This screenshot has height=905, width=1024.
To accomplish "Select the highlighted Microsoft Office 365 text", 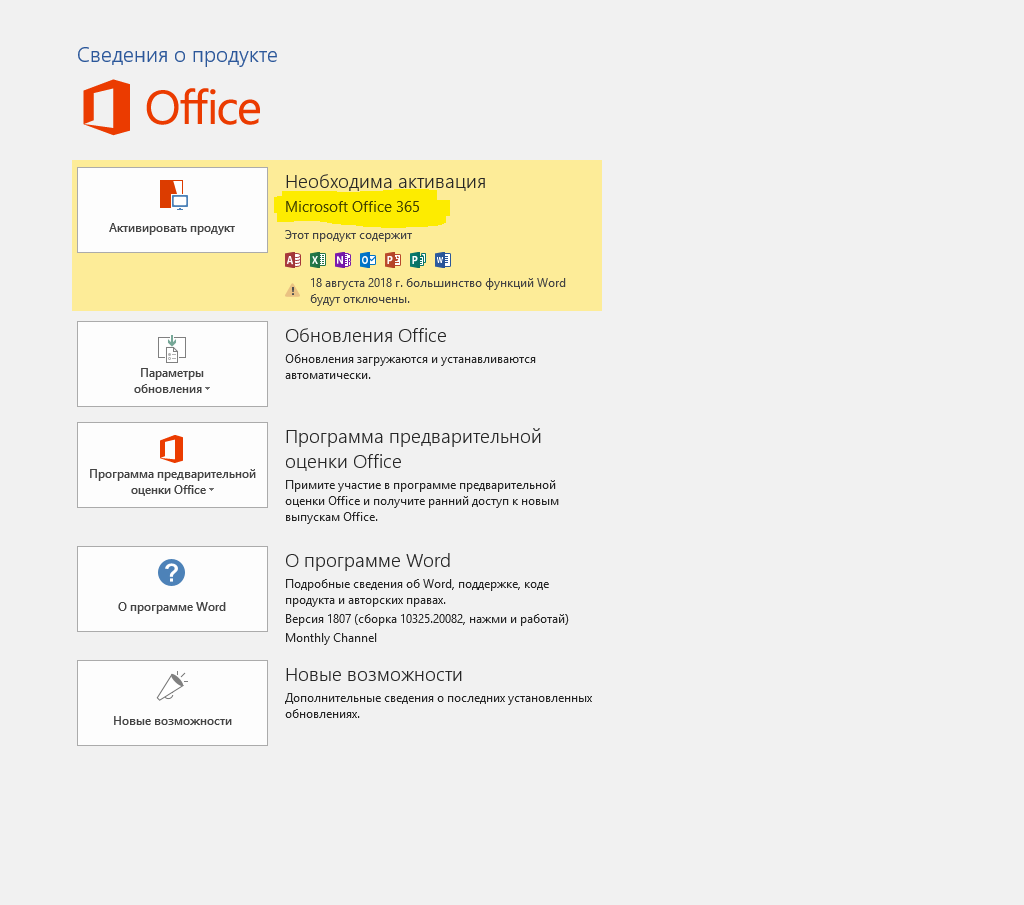I will coord(353,207).
